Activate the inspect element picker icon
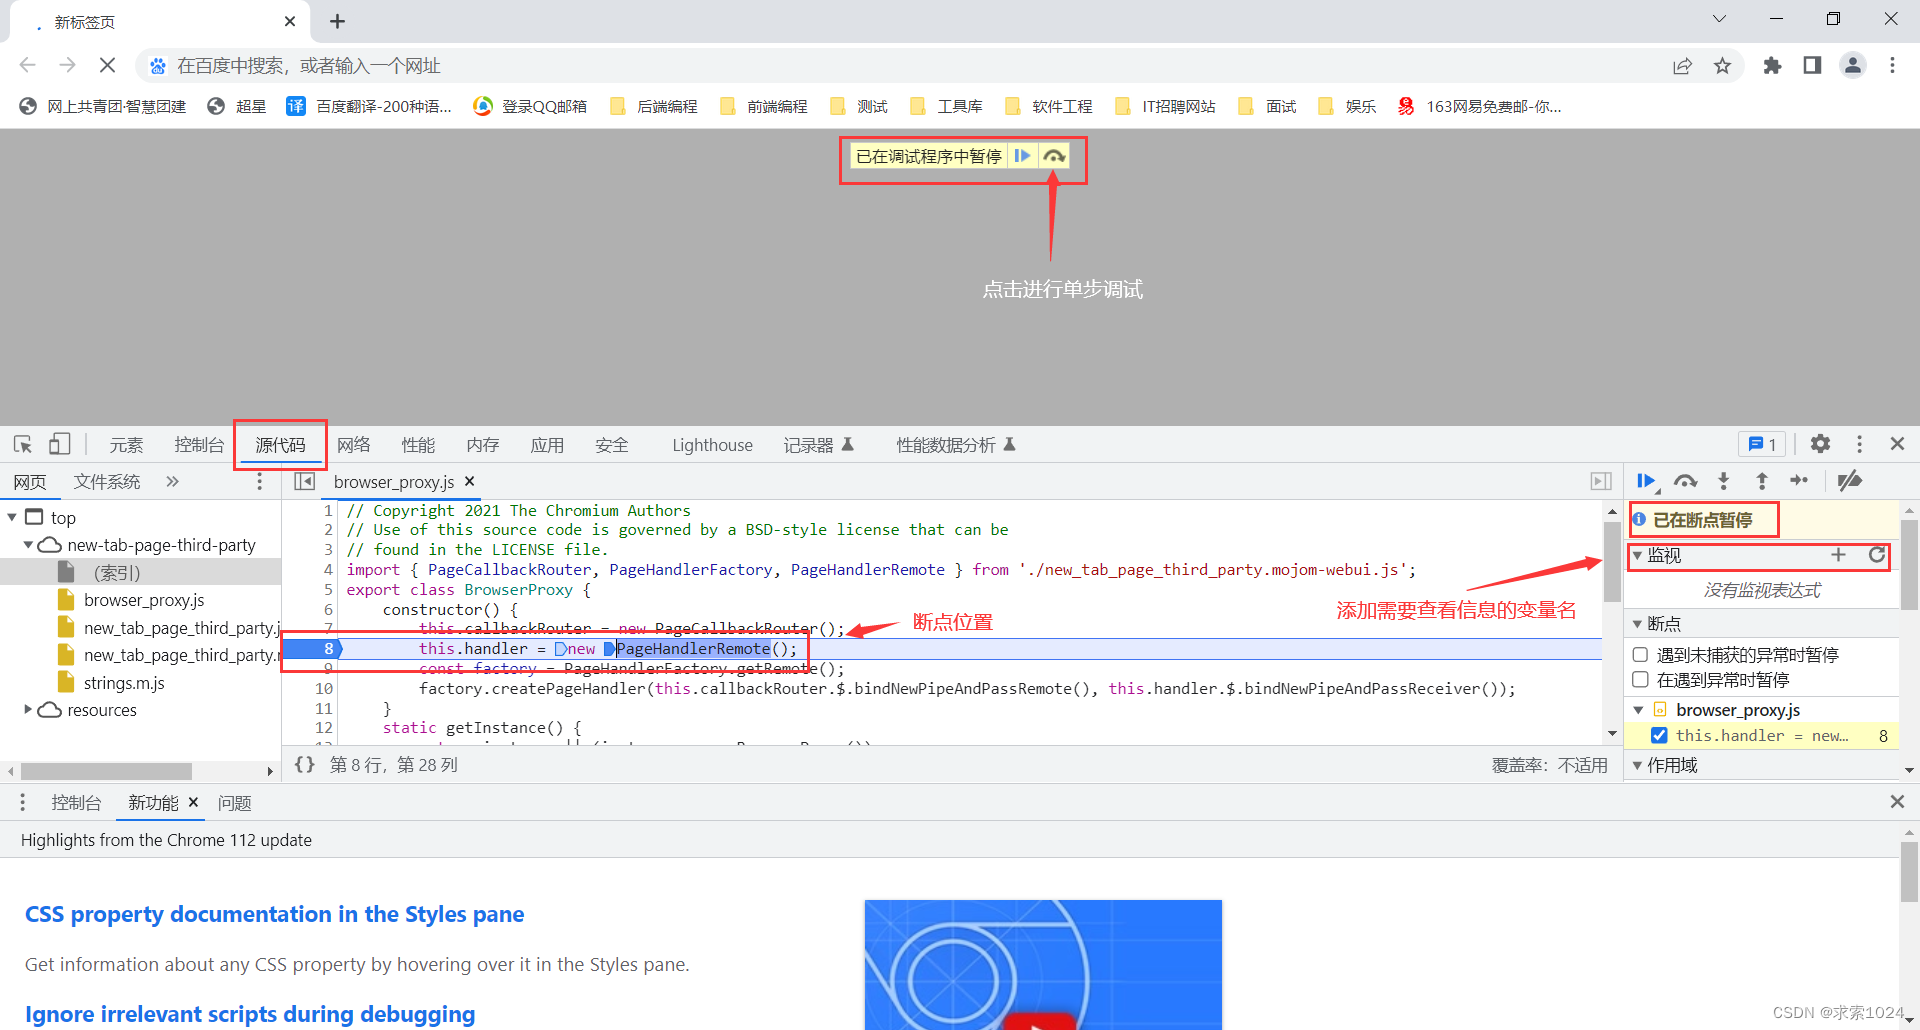The height and width of the screenshot is (1030, 1920). tap(23, 444)
